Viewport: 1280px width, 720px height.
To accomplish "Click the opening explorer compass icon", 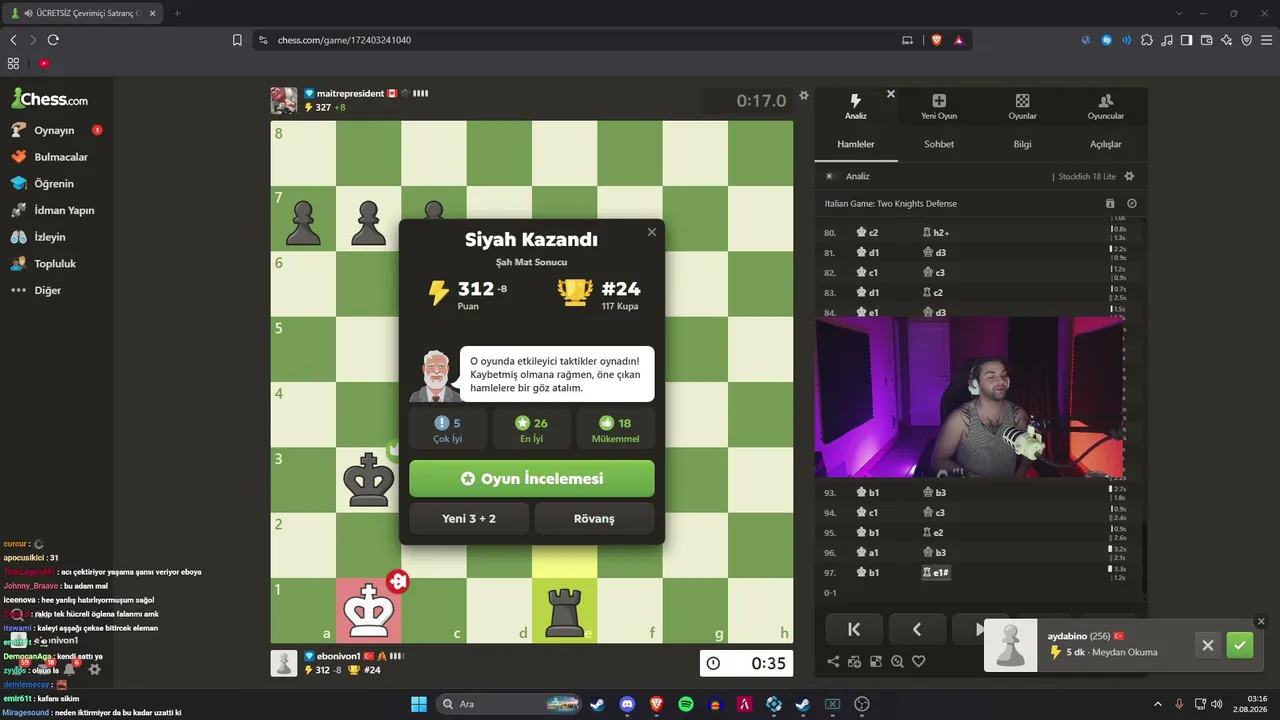I will click(1132, 203).
